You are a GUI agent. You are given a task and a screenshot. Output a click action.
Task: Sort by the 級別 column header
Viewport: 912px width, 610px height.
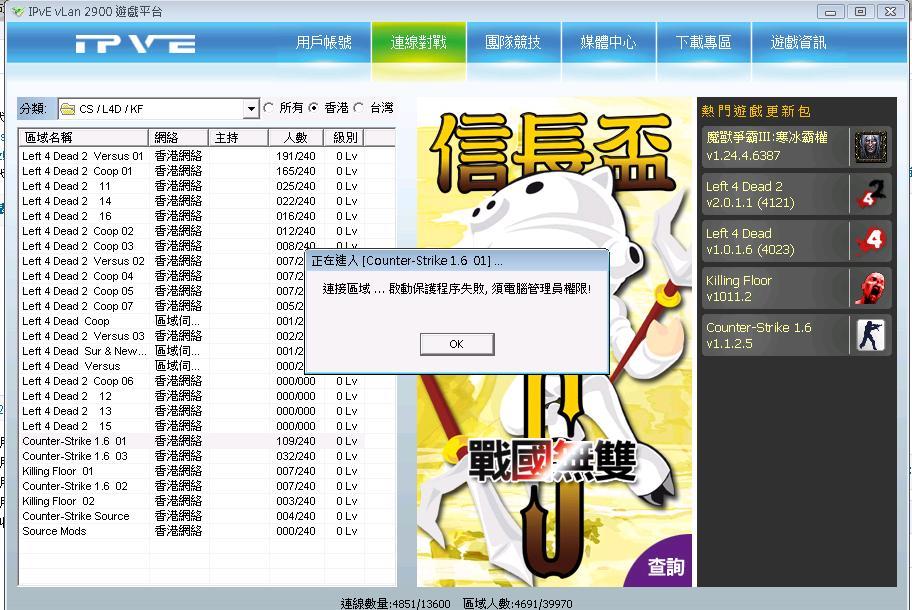click(x=344, y=138)
